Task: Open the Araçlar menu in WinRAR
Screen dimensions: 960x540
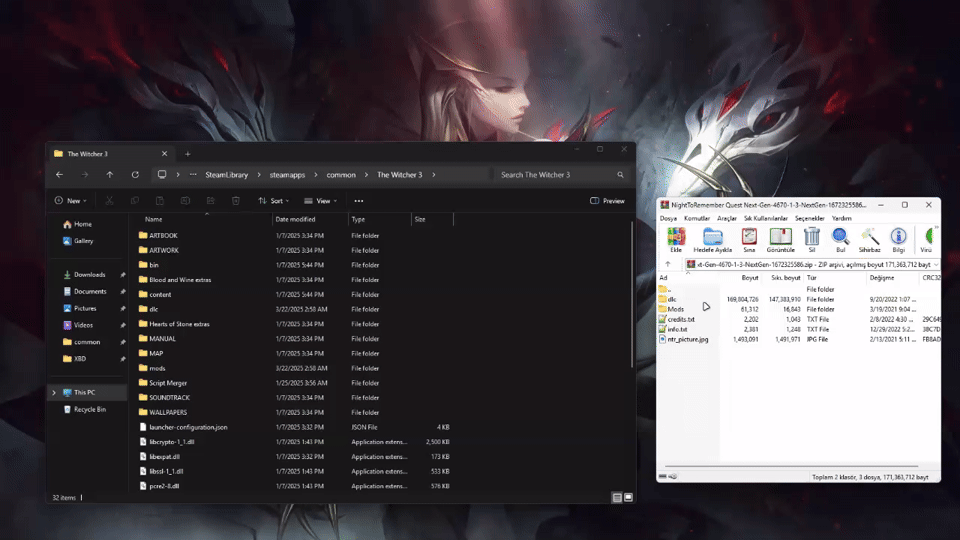Action: click(x=727, y=218)
